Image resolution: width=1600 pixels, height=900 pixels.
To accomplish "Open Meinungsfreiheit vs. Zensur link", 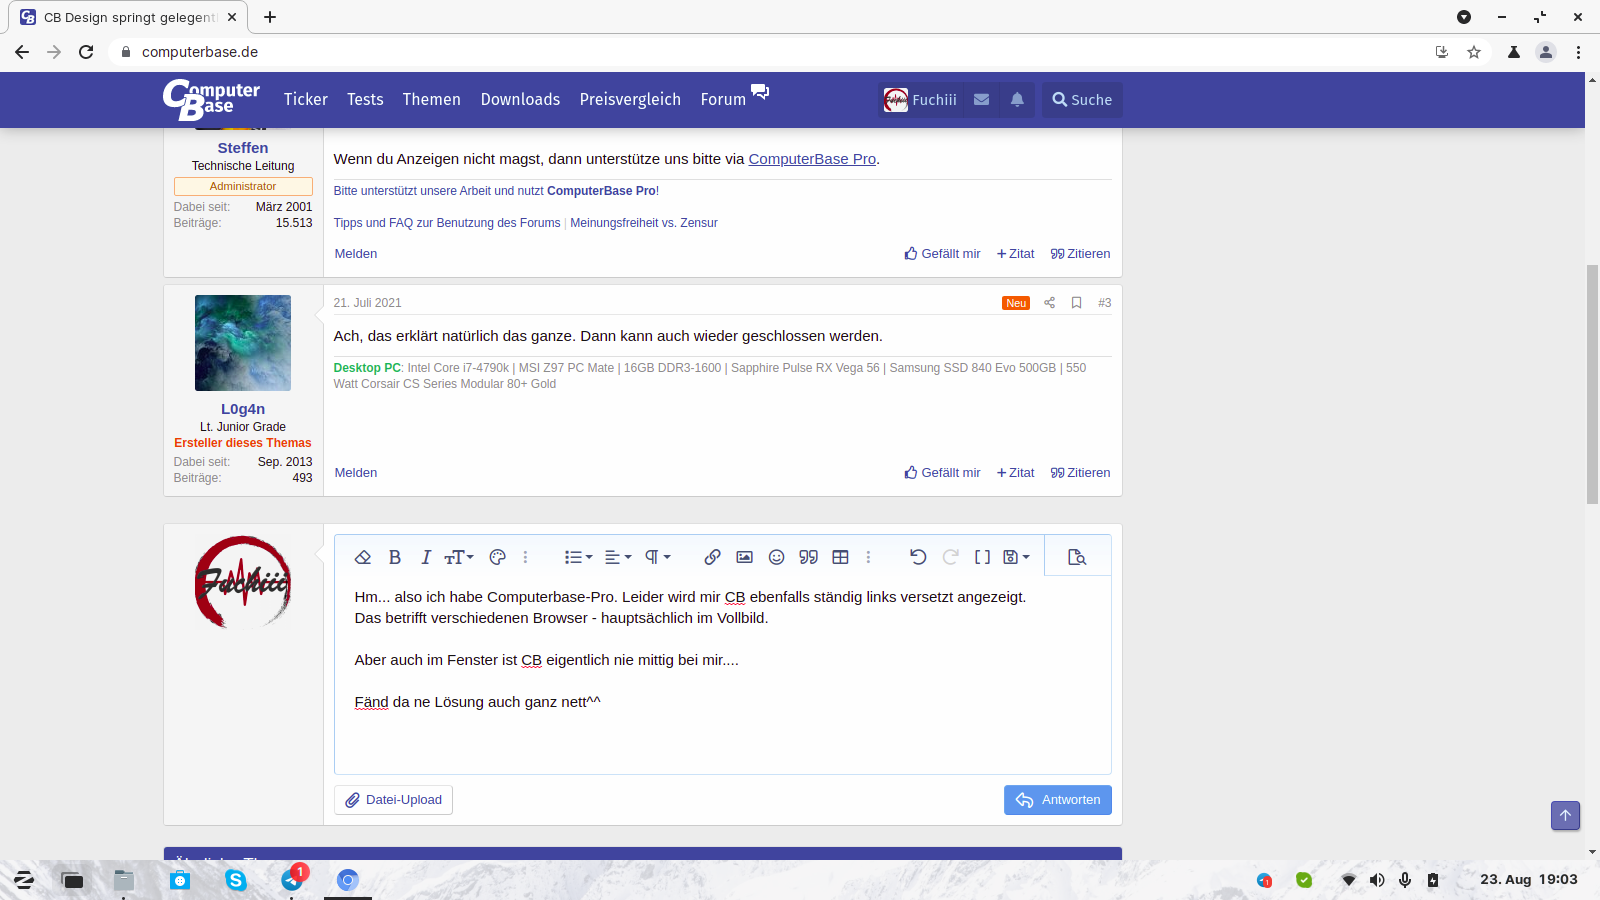I will [644, 223].
